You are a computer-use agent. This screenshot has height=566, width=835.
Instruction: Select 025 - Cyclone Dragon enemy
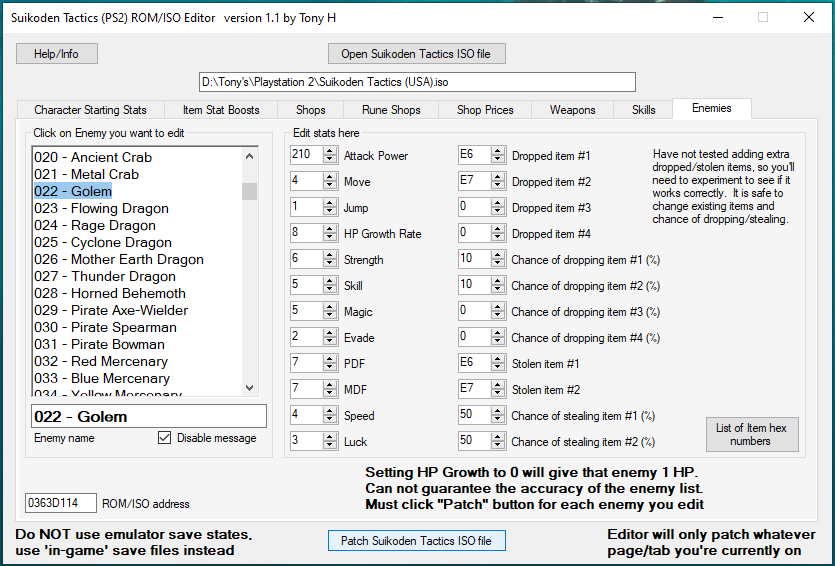pos(136,243)
